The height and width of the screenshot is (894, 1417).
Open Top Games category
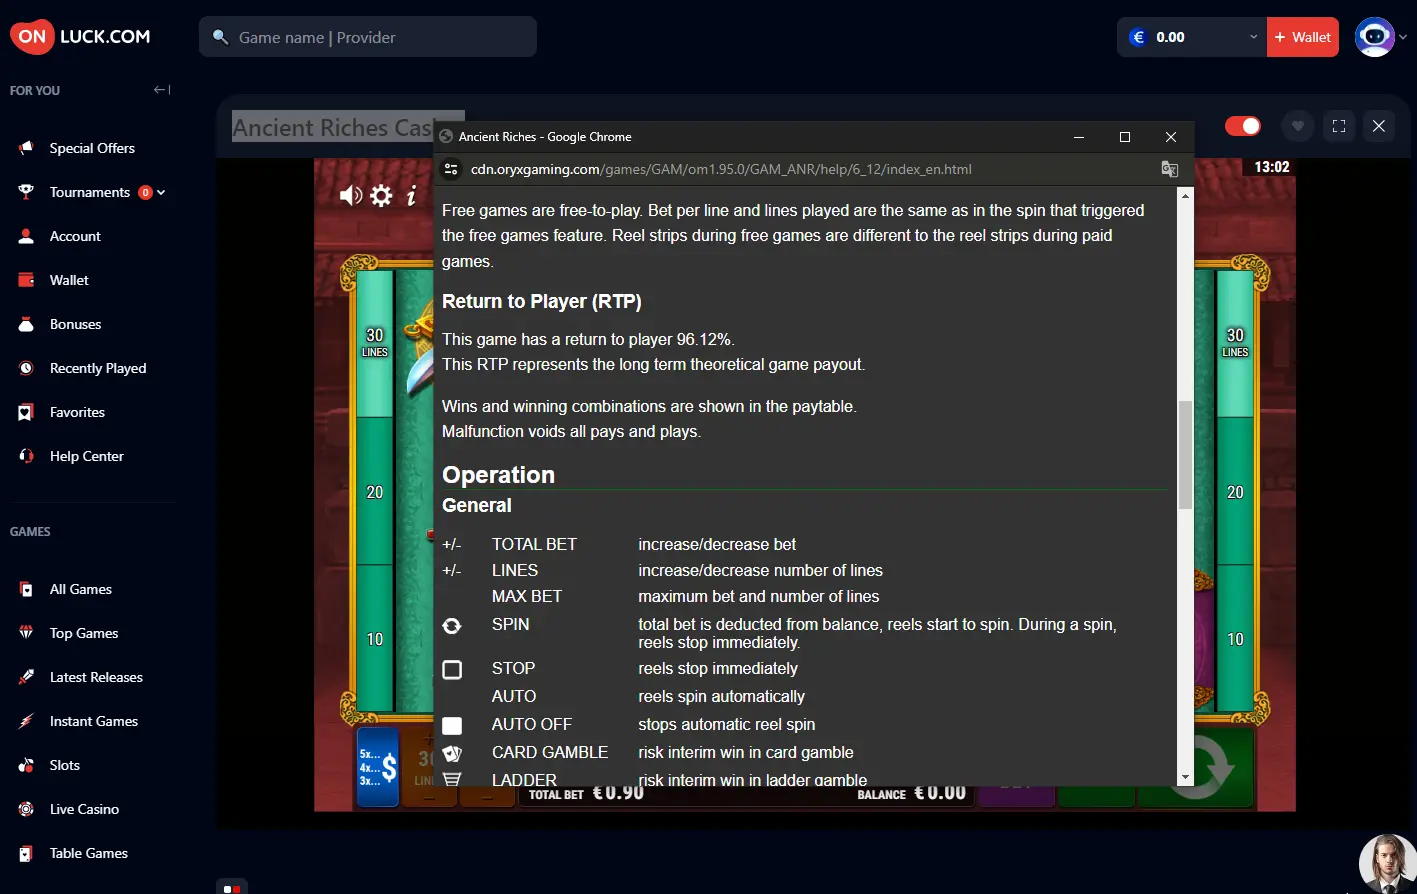[84, 633]
